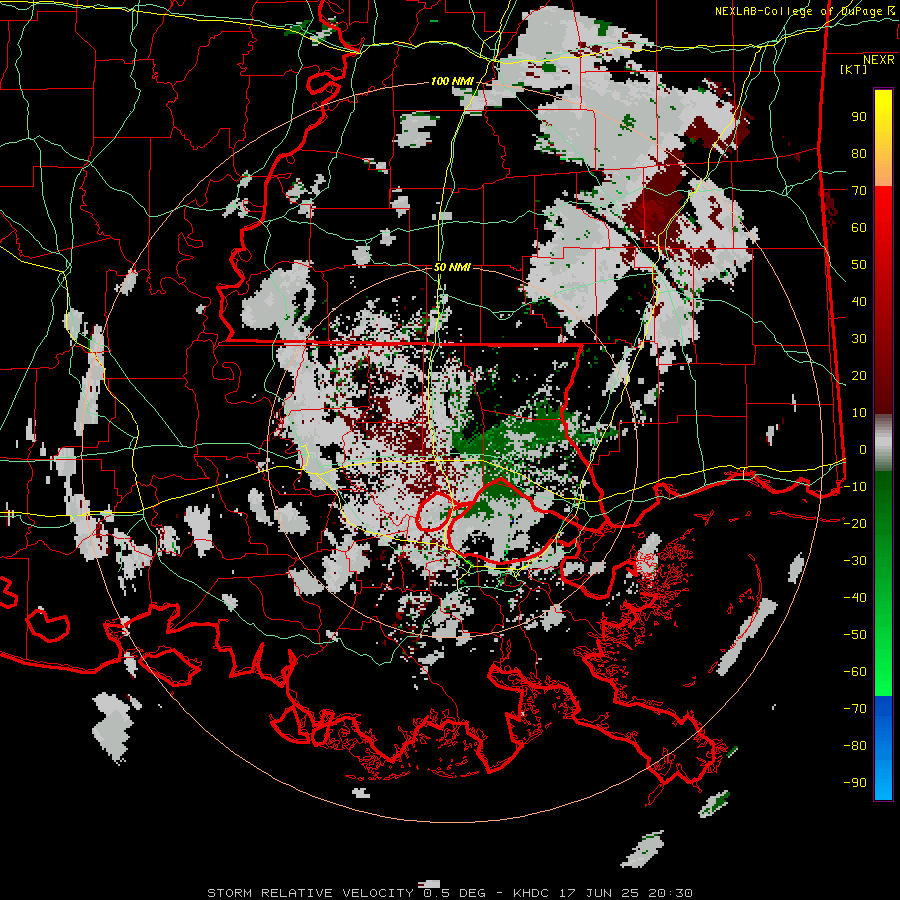Image resolution: width=900 pixels, height=900 pixels.
Task: Click the -50 value on velocity scale
Action: coord(855,635)
